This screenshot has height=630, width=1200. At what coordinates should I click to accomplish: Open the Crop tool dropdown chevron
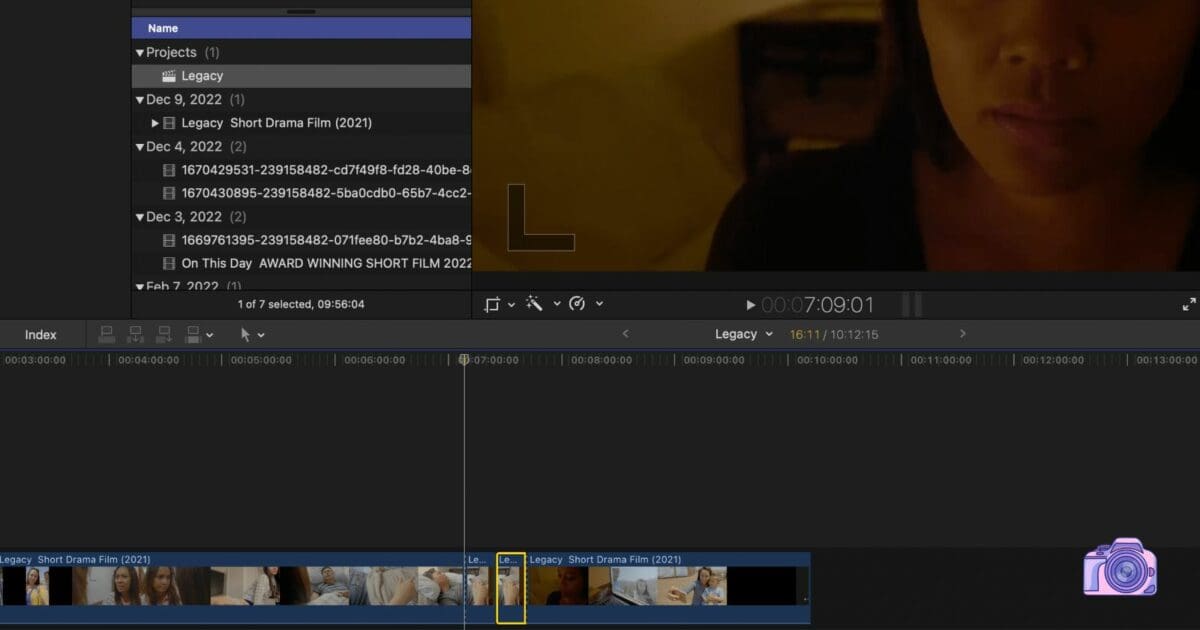click(x=512, y=304)
